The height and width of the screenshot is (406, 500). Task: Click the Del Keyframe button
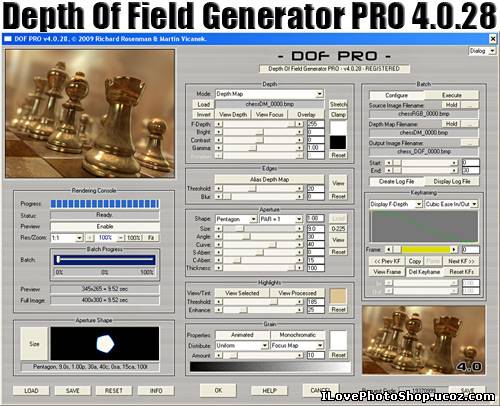click(424, 272)
